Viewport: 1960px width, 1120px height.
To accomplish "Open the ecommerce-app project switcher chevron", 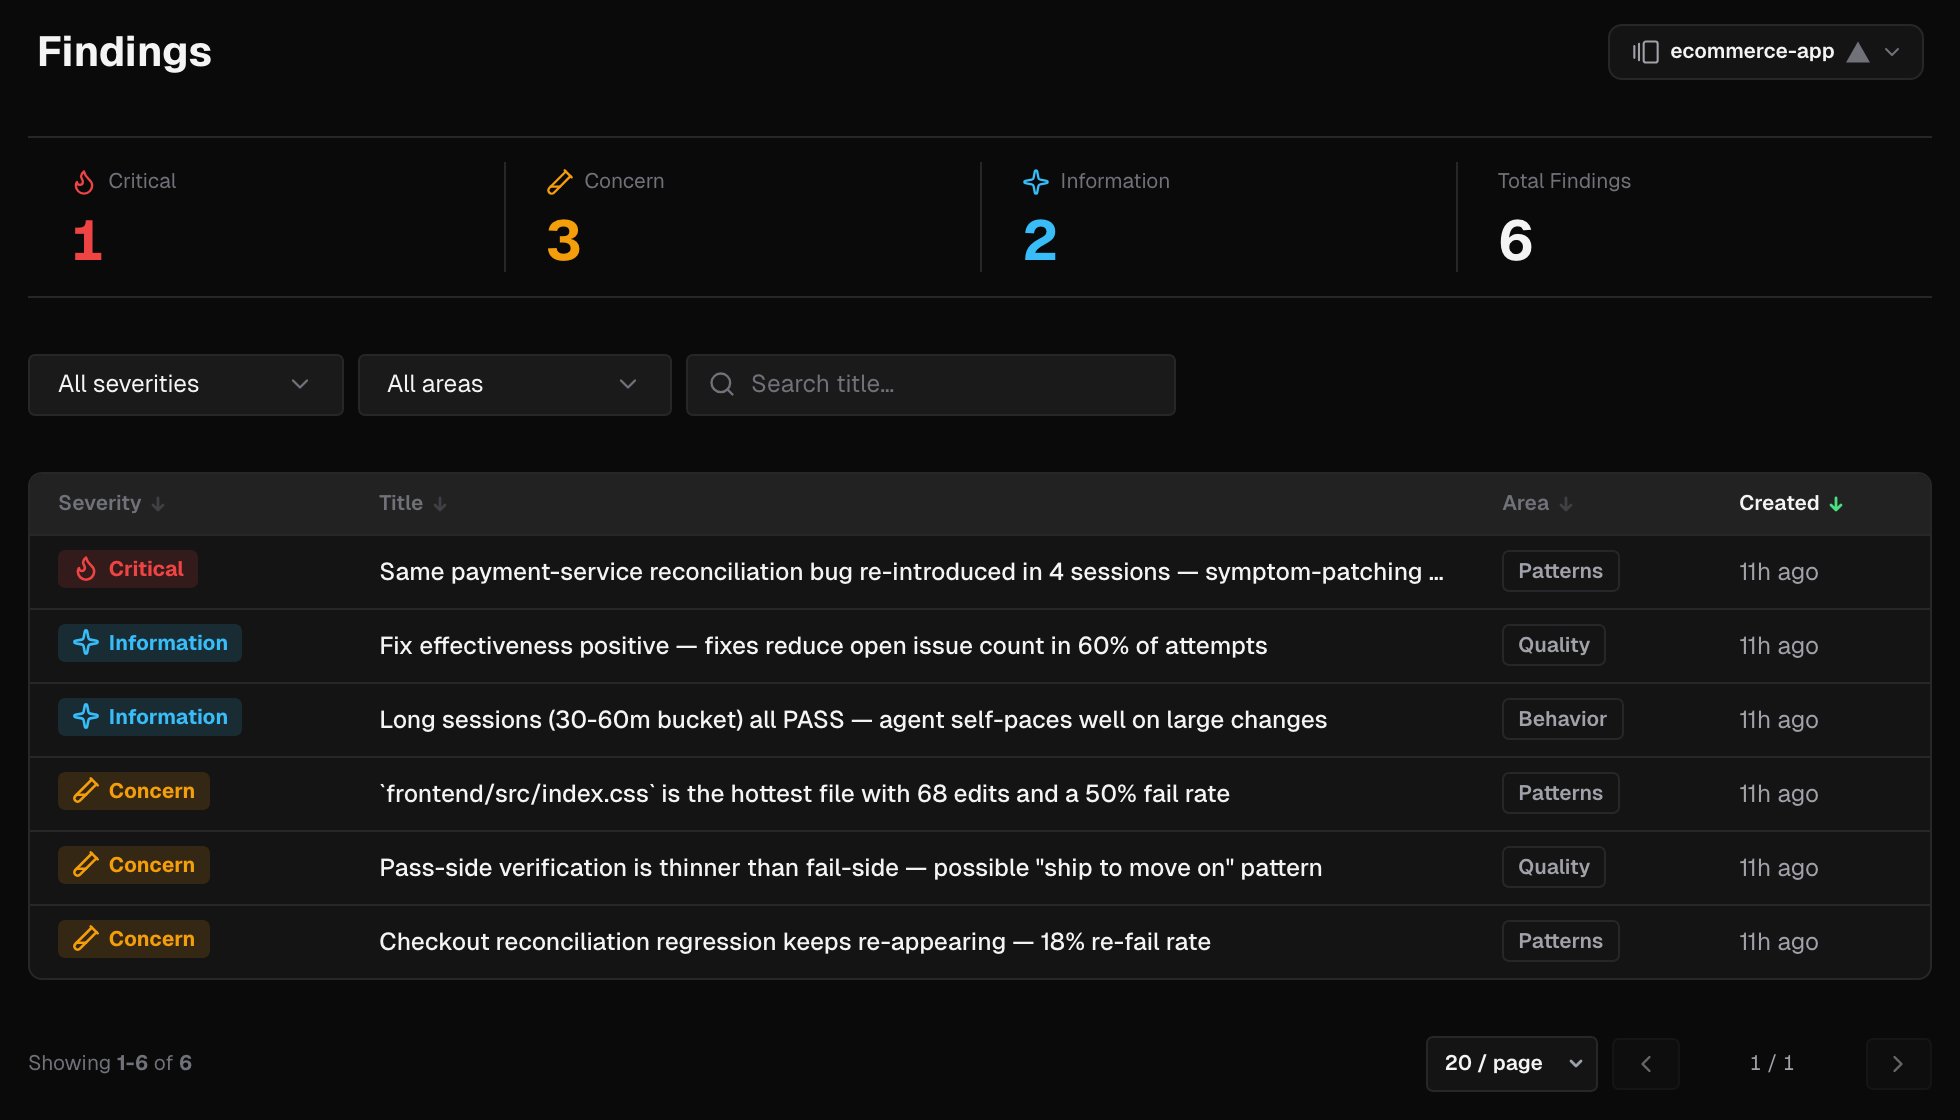I will [1892, 52].
